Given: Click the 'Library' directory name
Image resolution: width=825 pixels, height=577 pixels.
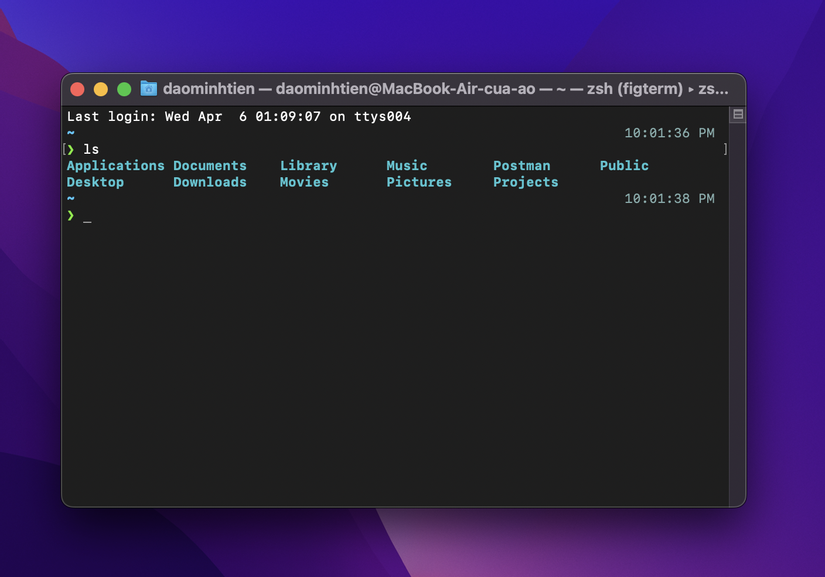Looking at the screenshot, I should (x=308, y=166).
